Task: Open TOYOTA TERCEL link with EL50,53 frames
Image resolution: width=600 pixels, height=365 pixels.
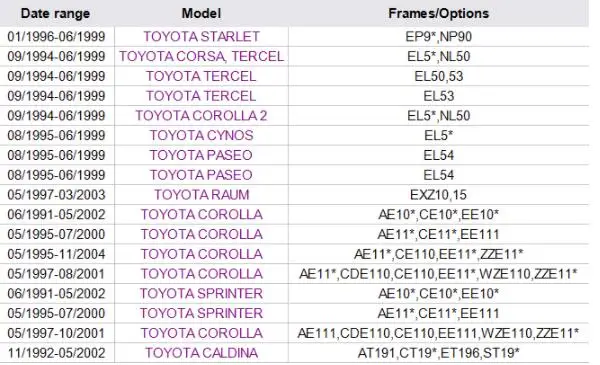Action: [201, 76]
